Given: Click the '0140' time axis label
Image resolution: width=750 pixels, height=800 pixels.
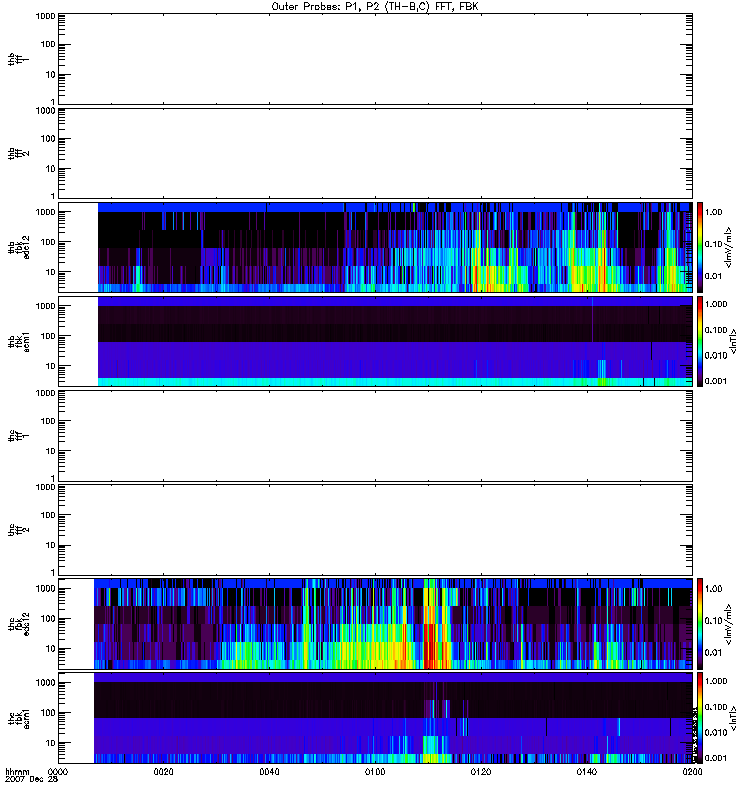Looking at the screenshot, I should click(587, 772).
